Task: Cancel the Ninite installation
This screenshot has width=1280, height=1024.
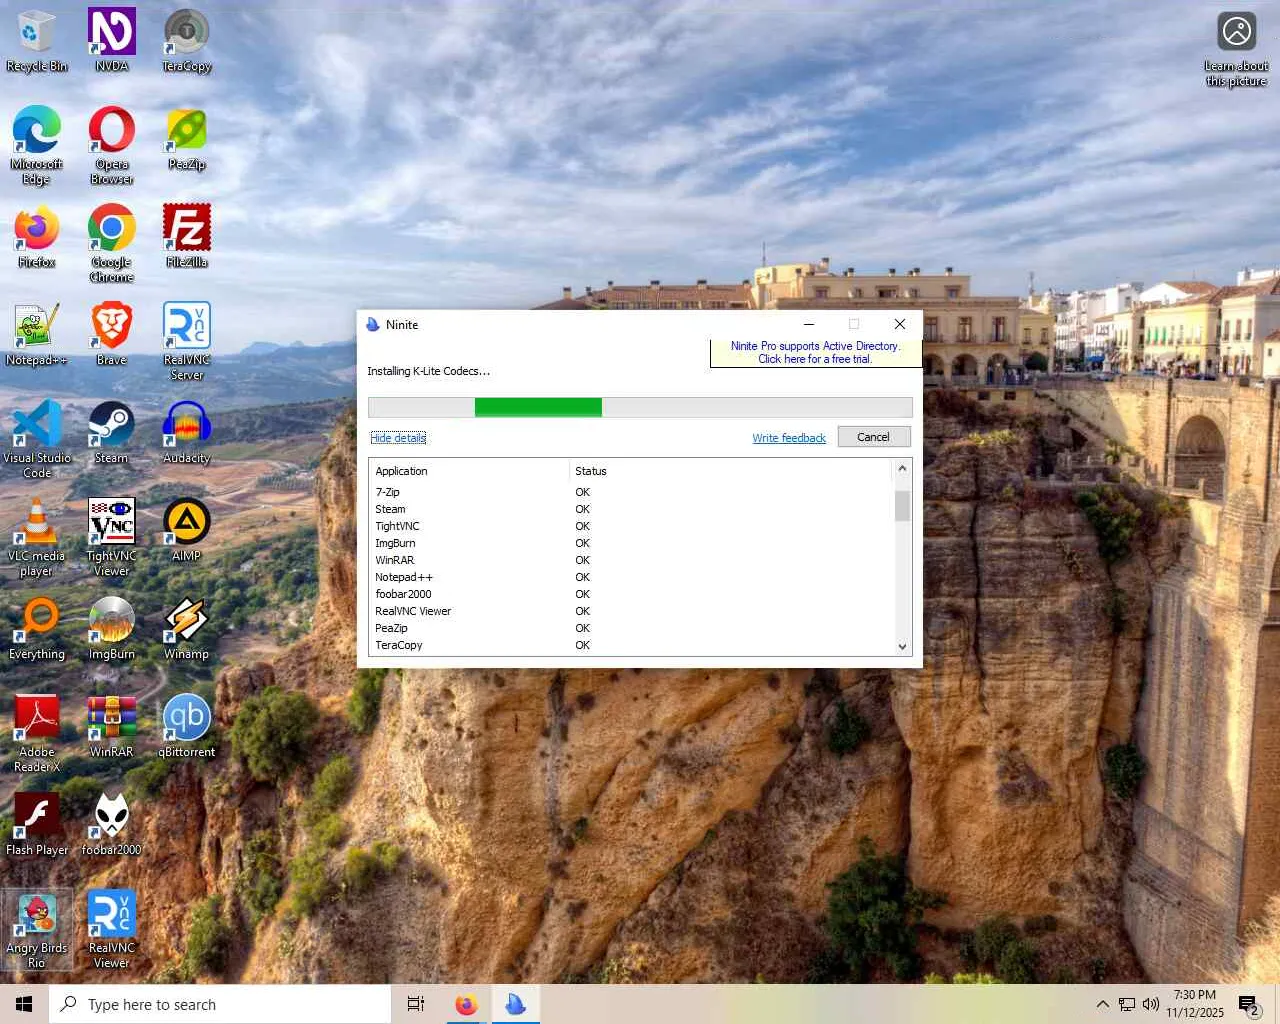Action: pyautogui.click(x=873, y=437)
